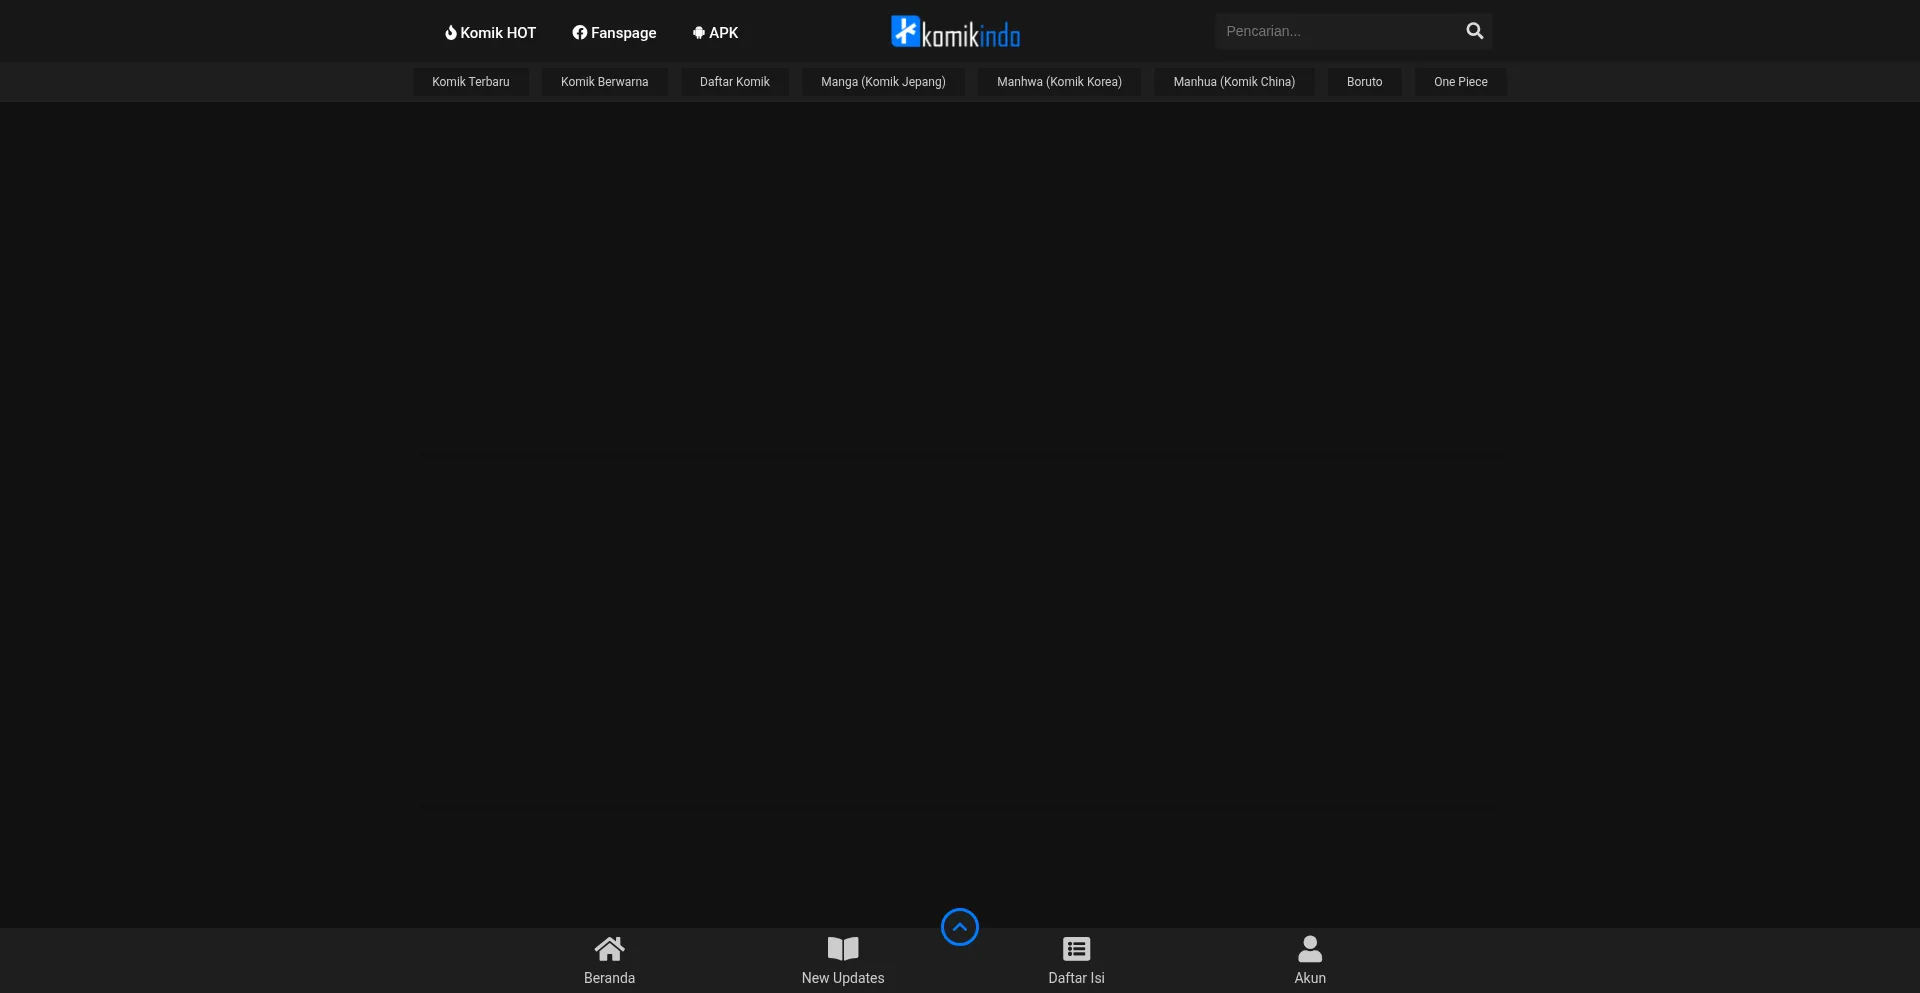Click the Akun label in bottom bar

point(1310,978)
